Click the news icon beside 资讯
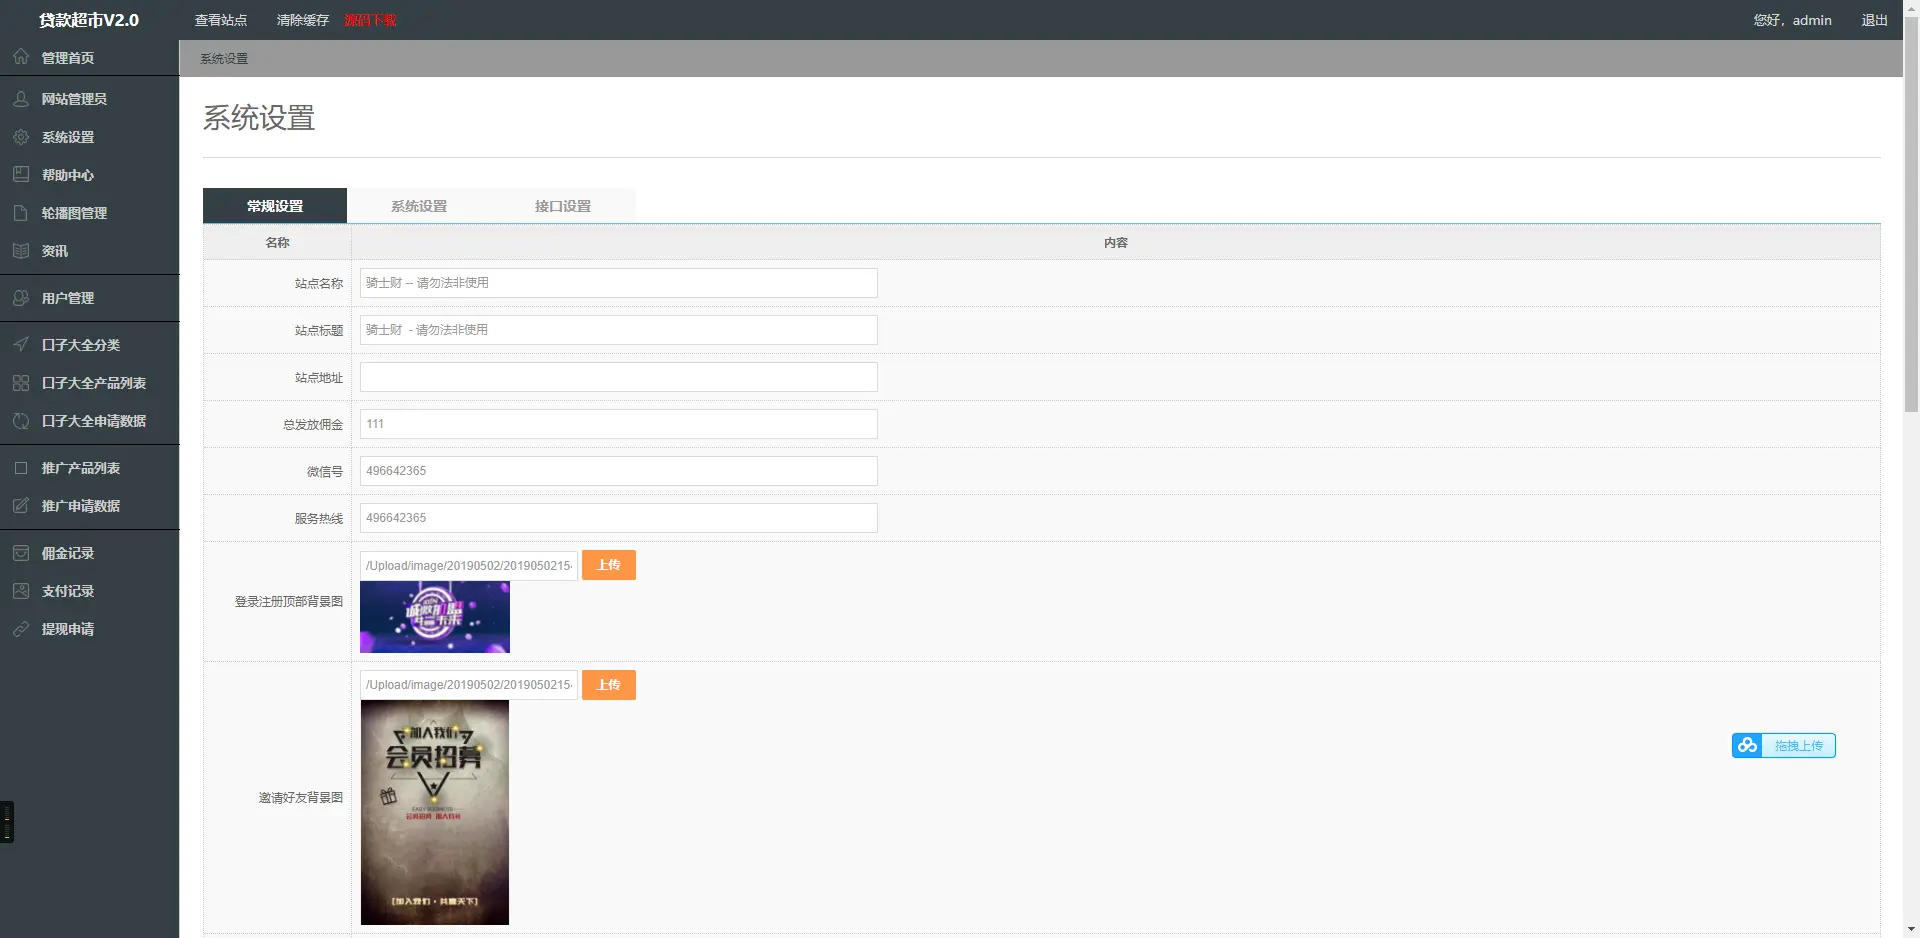This screenshot has height=938, width=1920. (21, 251)
